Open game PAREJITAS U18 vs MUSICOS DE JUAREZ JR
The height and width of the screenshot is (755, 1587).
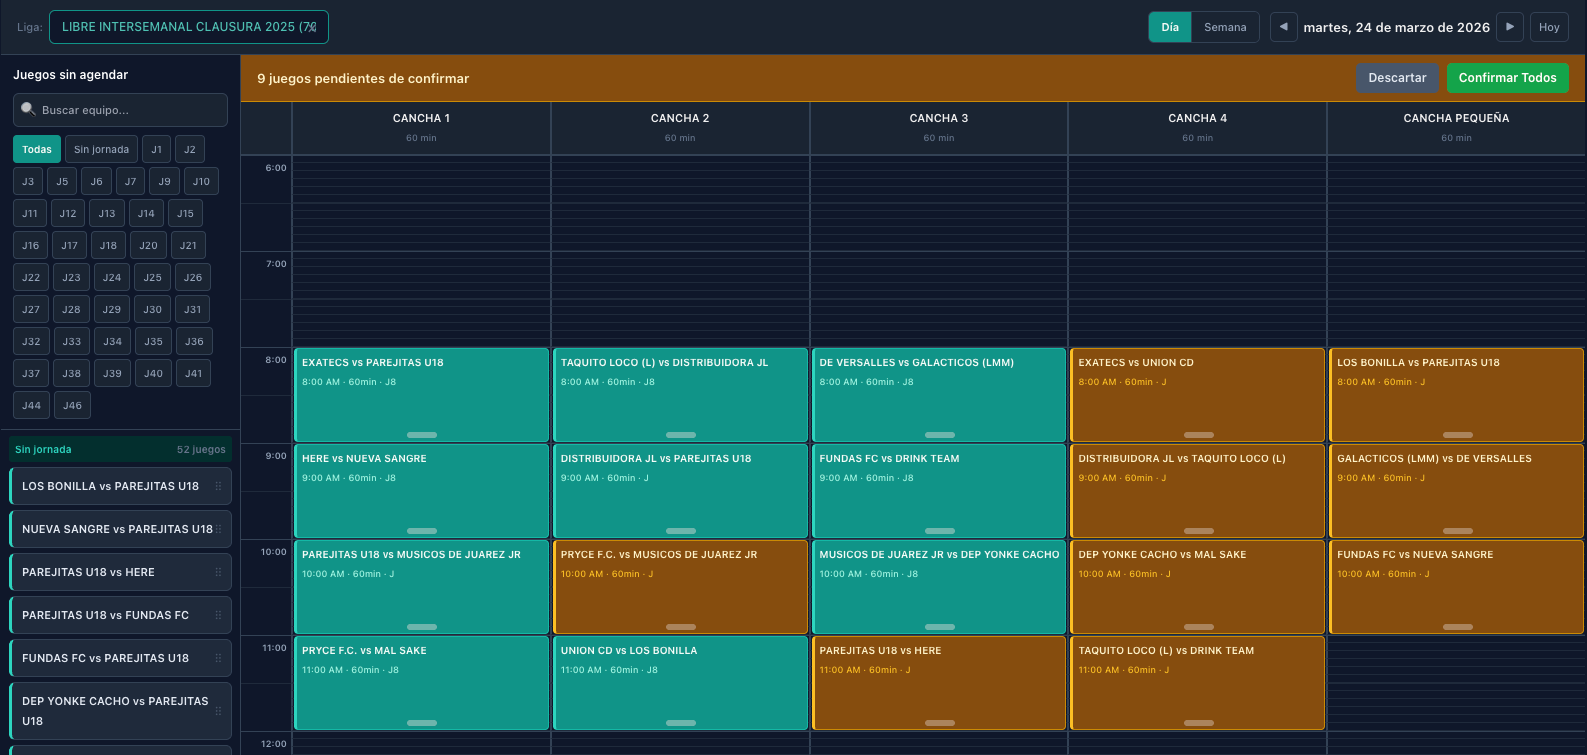(x=422, y=587)
